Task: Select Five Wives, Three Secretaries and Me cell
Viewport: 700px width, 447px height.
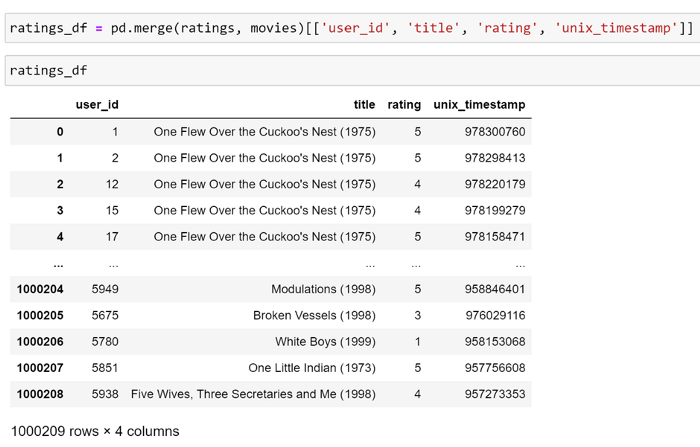Action: tap(253, 395)
